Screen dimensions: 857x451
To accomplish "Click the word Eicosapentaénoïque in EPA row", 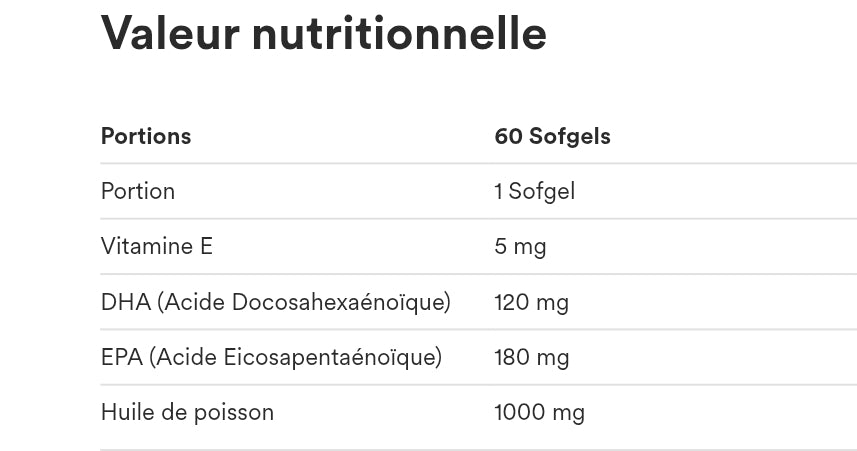I will tap(332, 358).
